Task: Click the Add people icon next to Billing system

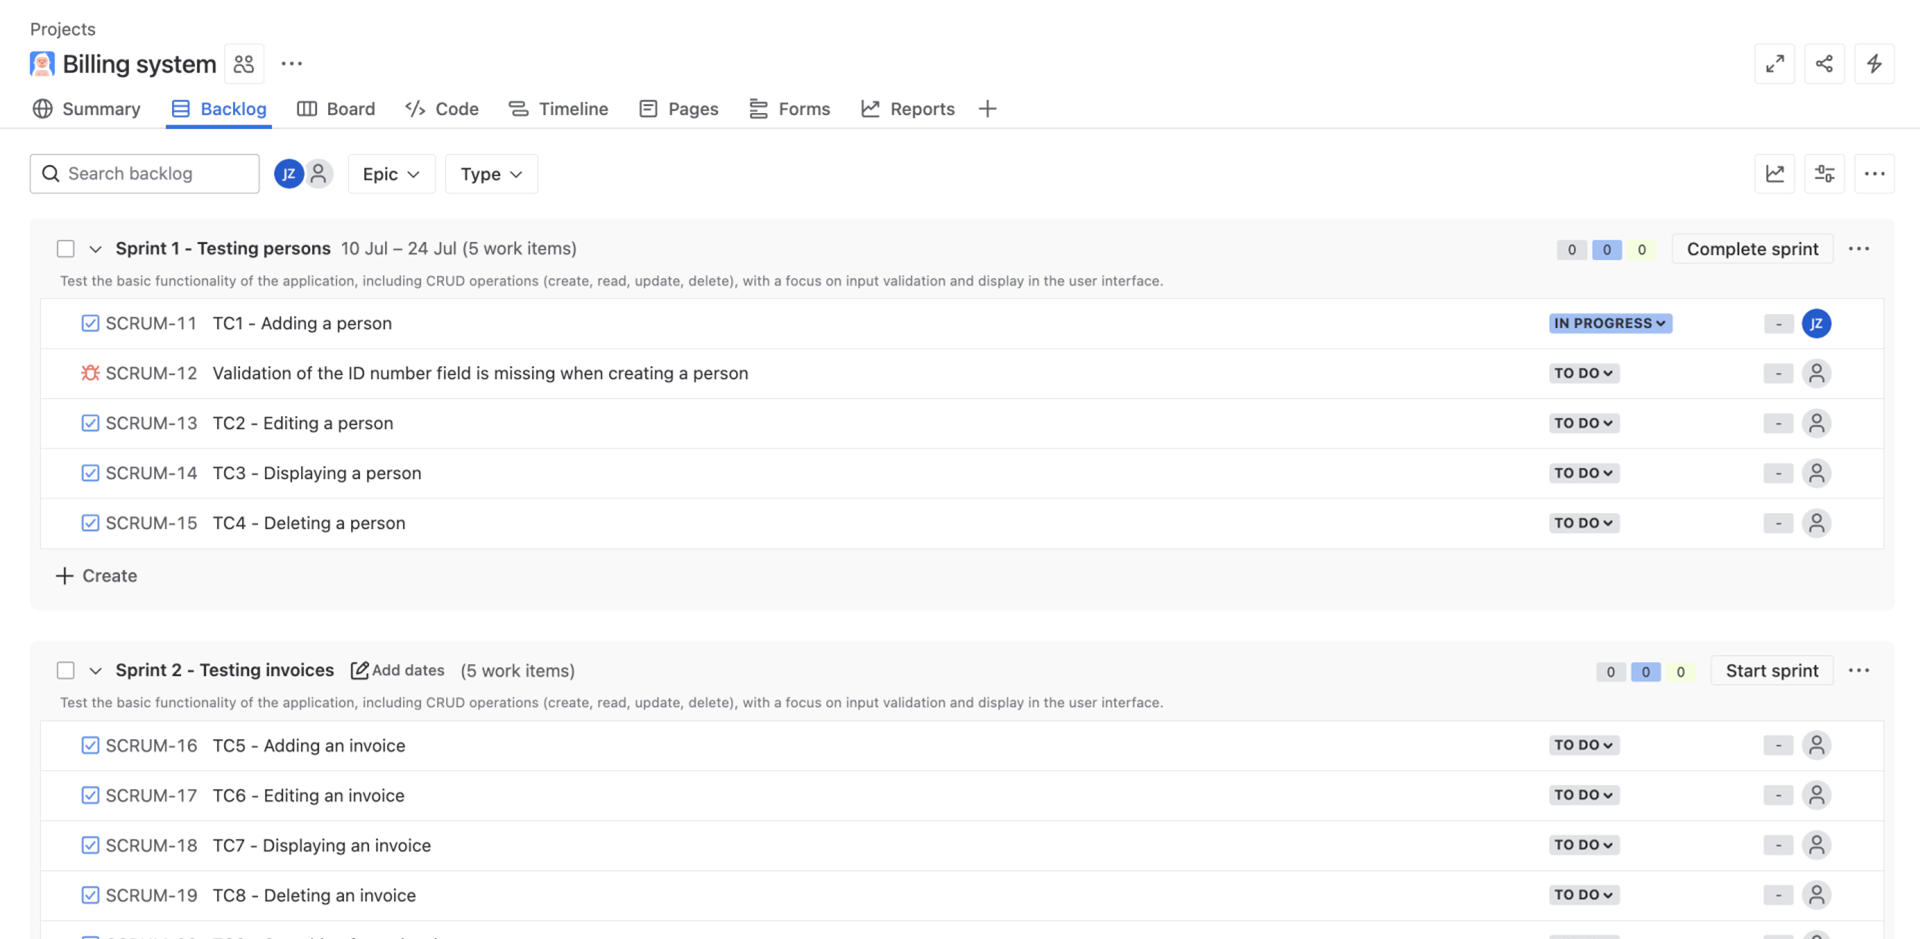Action: click(x=243, y=63)
